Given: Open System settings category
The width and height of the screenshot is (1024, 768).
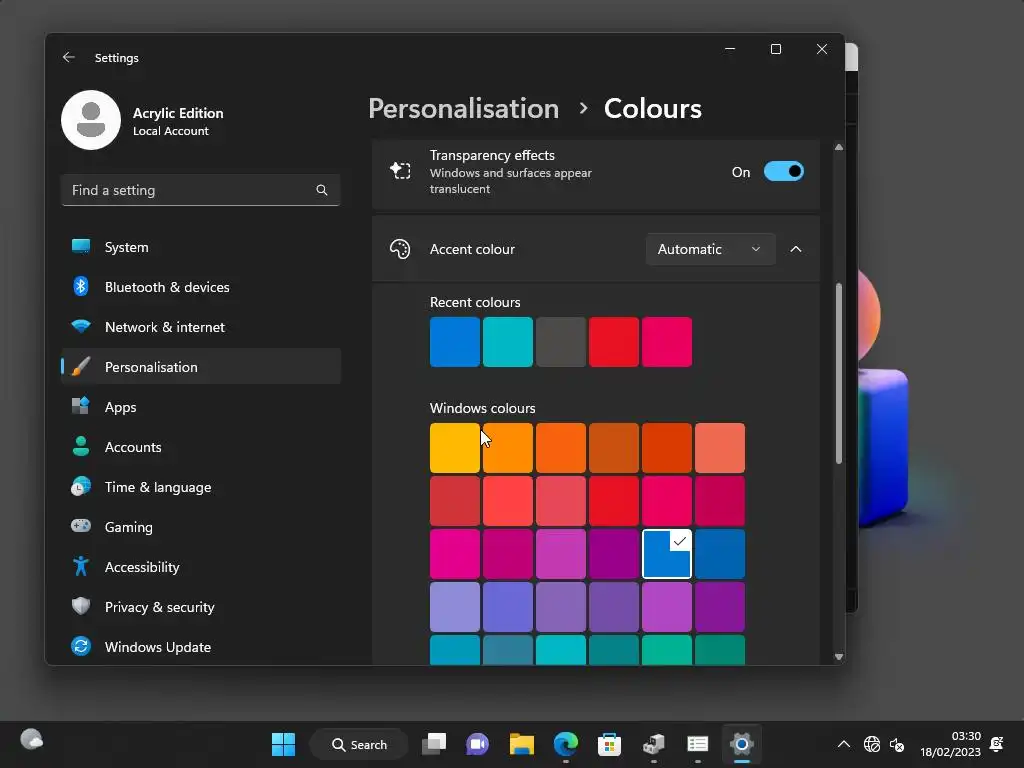Looking at the screenshot, I should [x=201, y=247].
